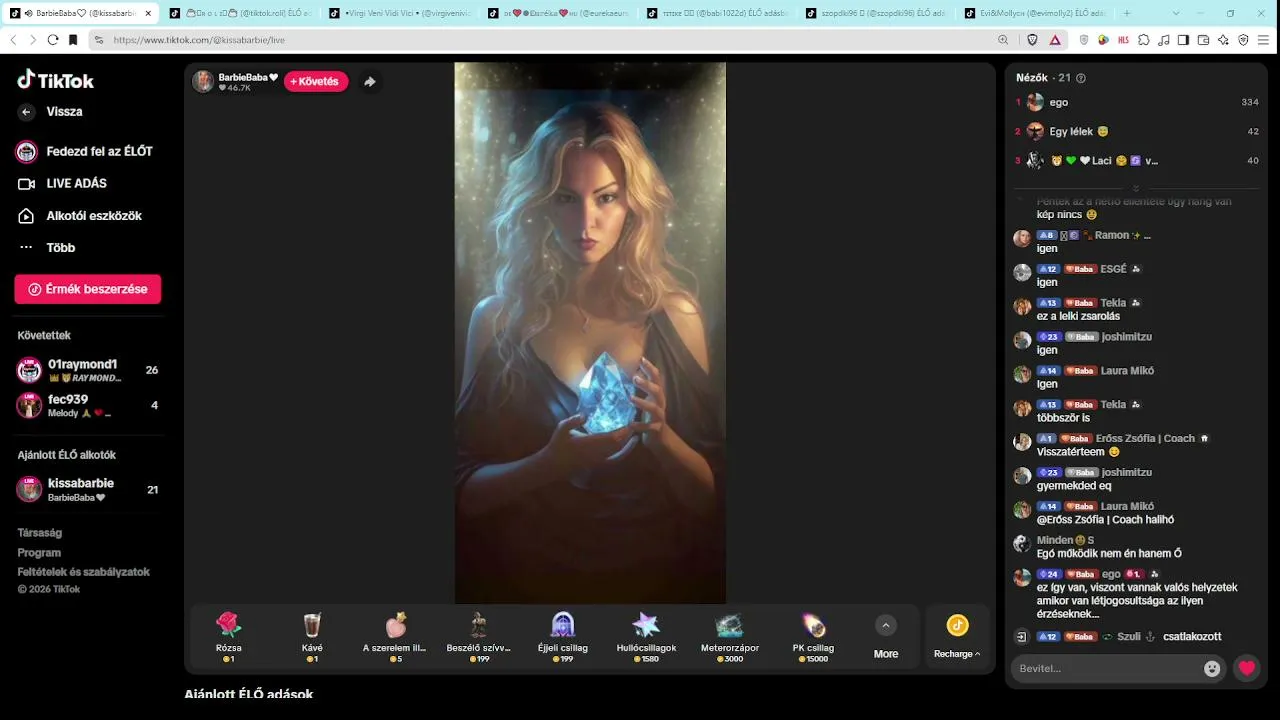Send the Beszélő szívv... gift
This screenshot has height=720, width=1280.
coord(479,637)
